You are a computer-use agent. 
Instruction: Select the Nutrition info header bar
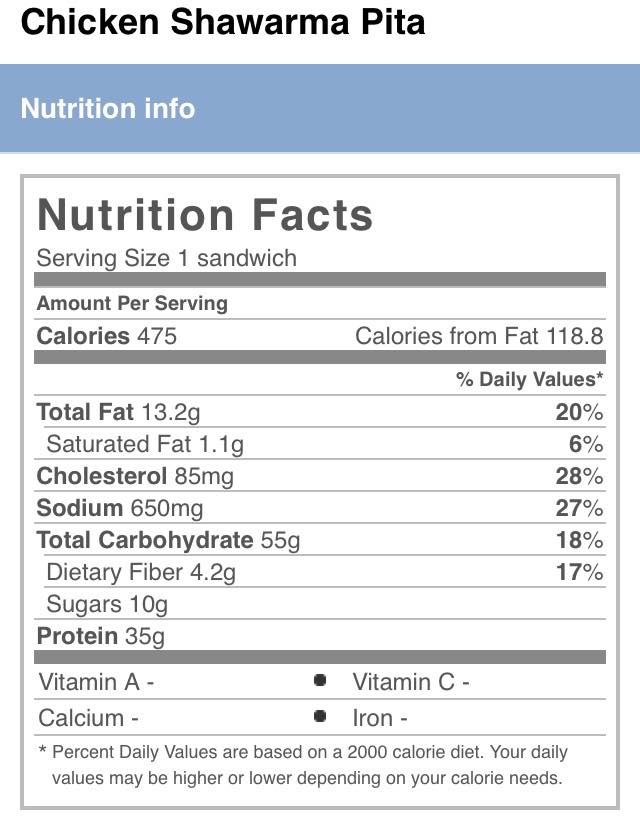(320, 108)
